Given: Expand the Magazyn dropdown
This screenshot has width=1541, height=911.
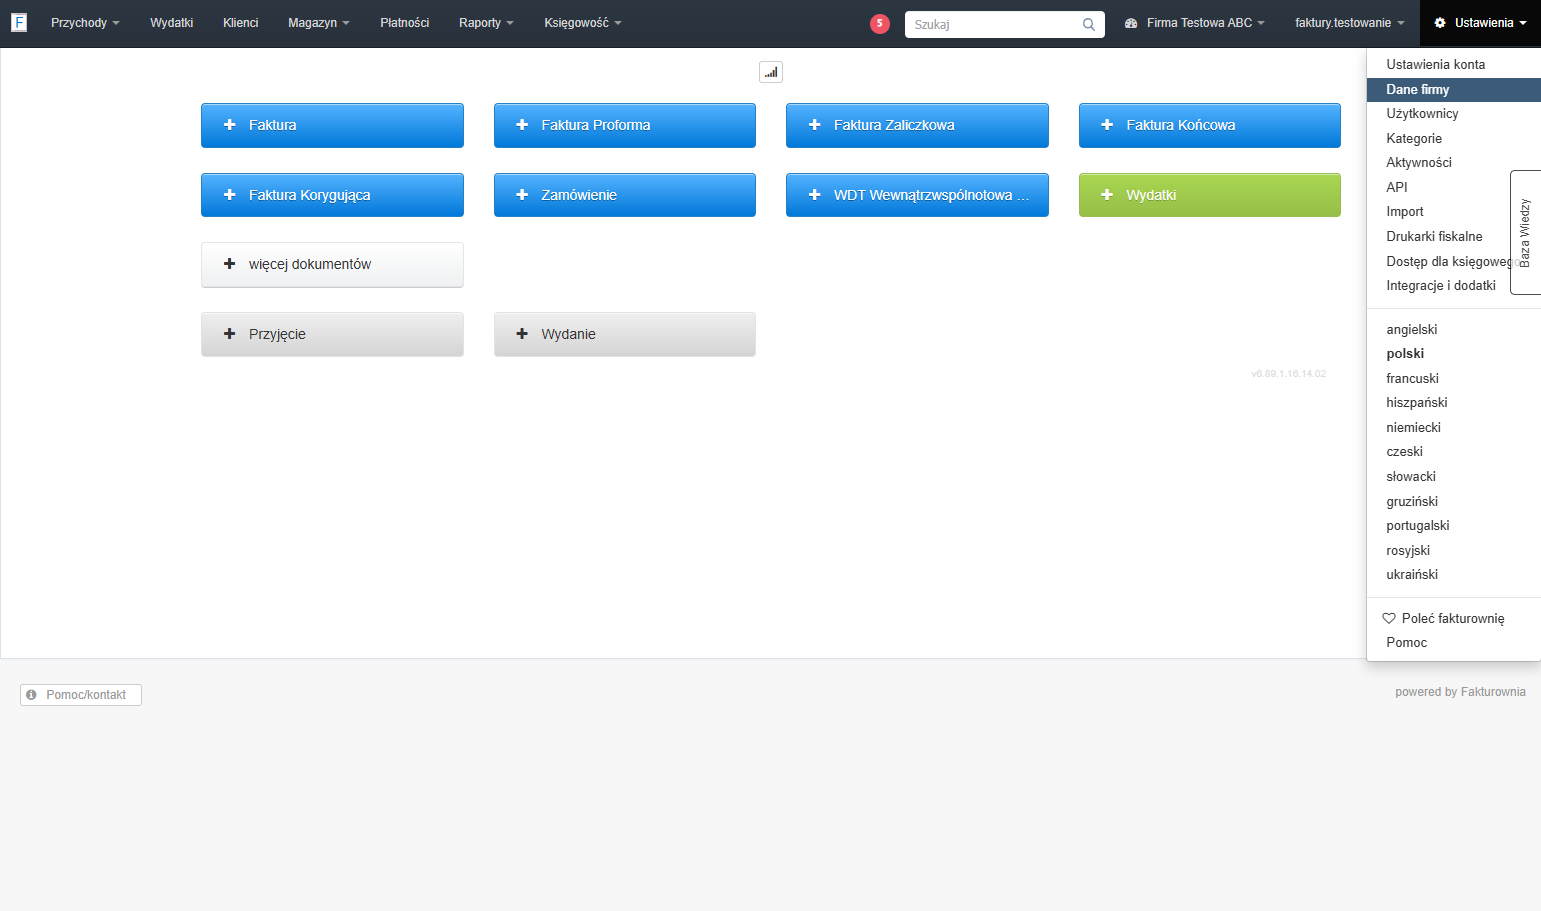Looking at the screenshot, I should (x=319, y=23).
